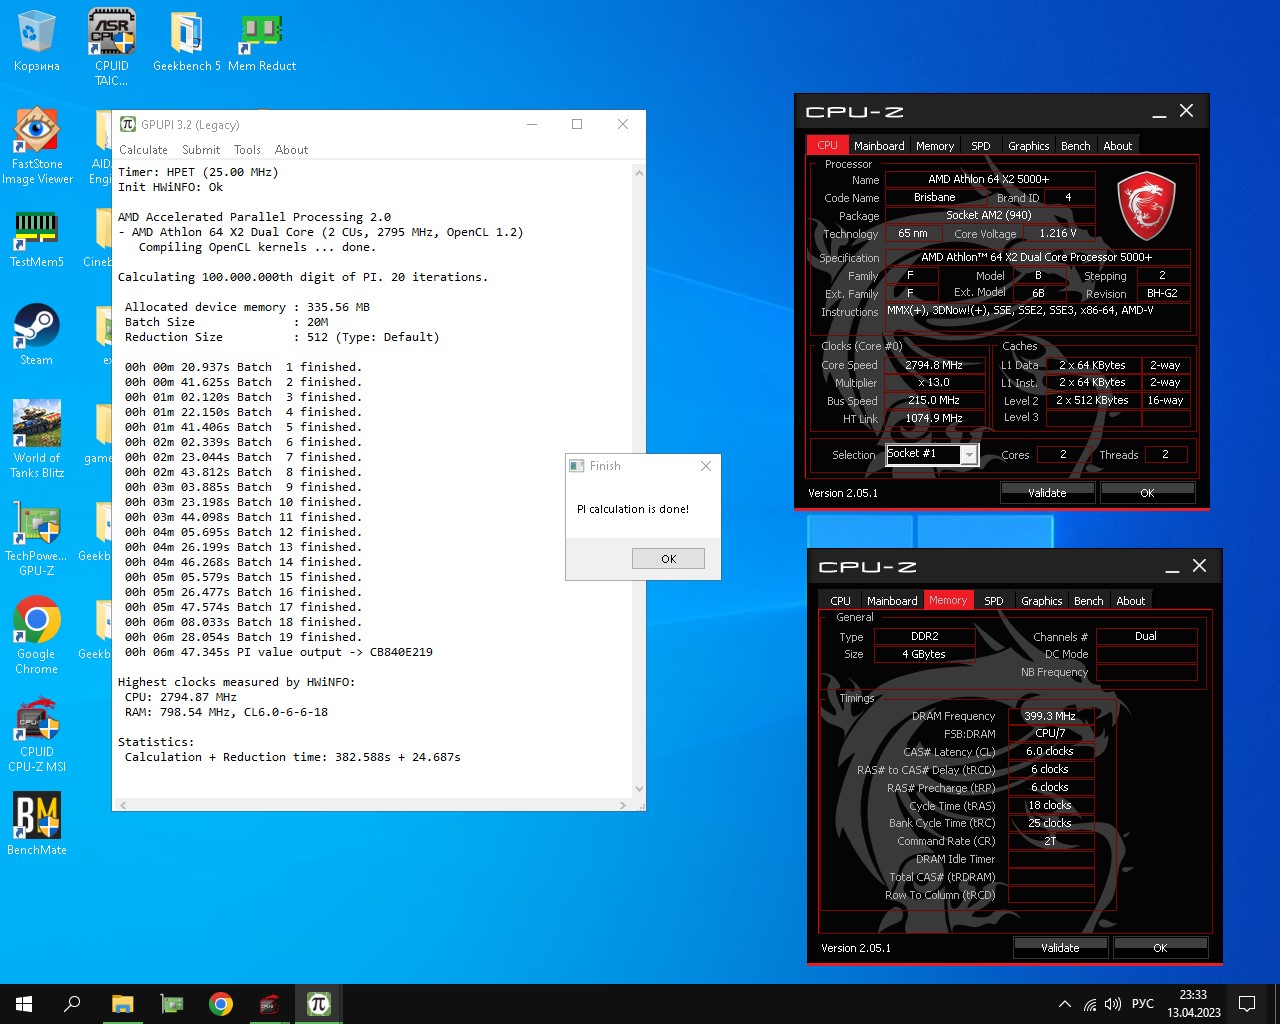Select Bench tab in top CPU-Z

point(1075,146)
